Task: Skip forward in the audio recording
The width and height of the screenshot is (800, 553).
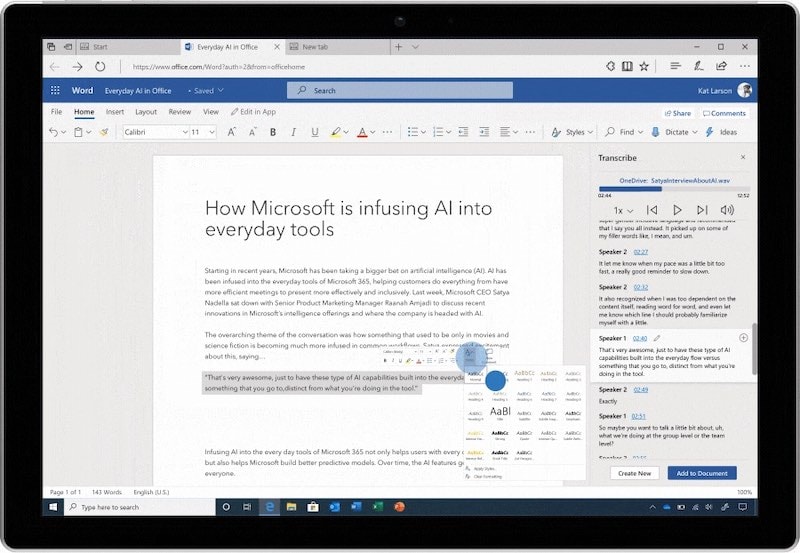Action: coord(702,210)
